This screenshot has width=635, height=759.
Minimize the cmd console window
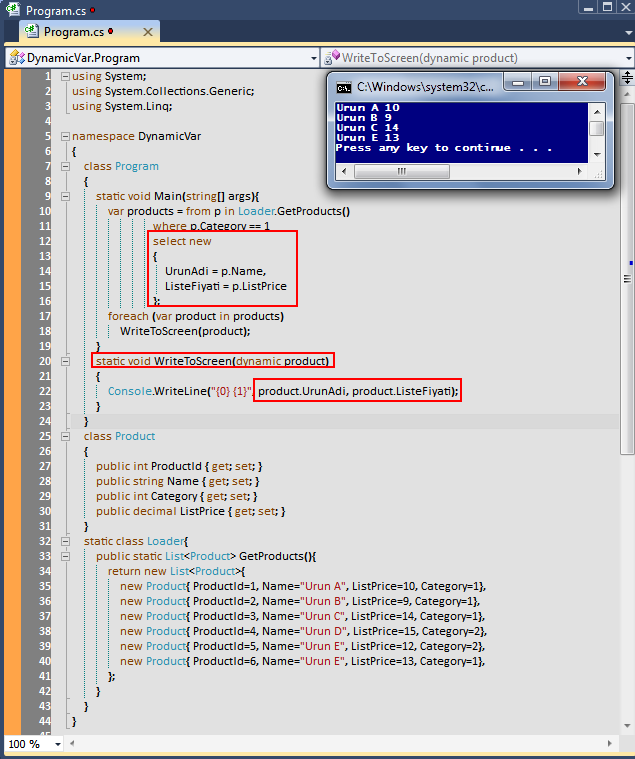coord(518,82)
